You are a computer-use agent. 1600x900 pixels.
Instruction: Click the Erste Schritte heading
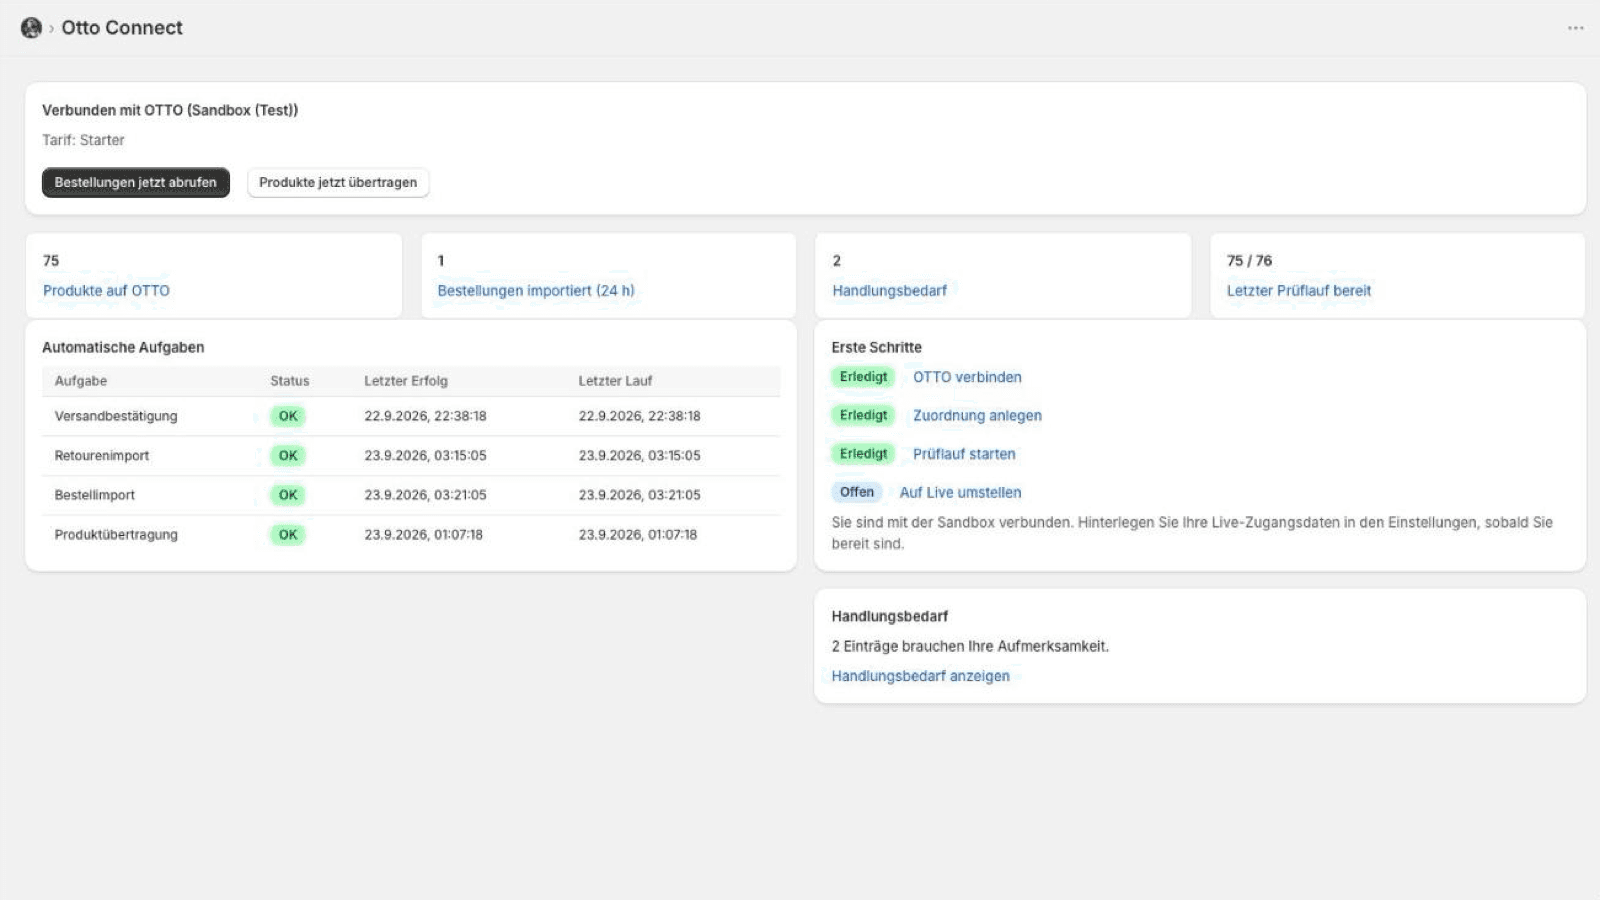(x=876, y=347)
